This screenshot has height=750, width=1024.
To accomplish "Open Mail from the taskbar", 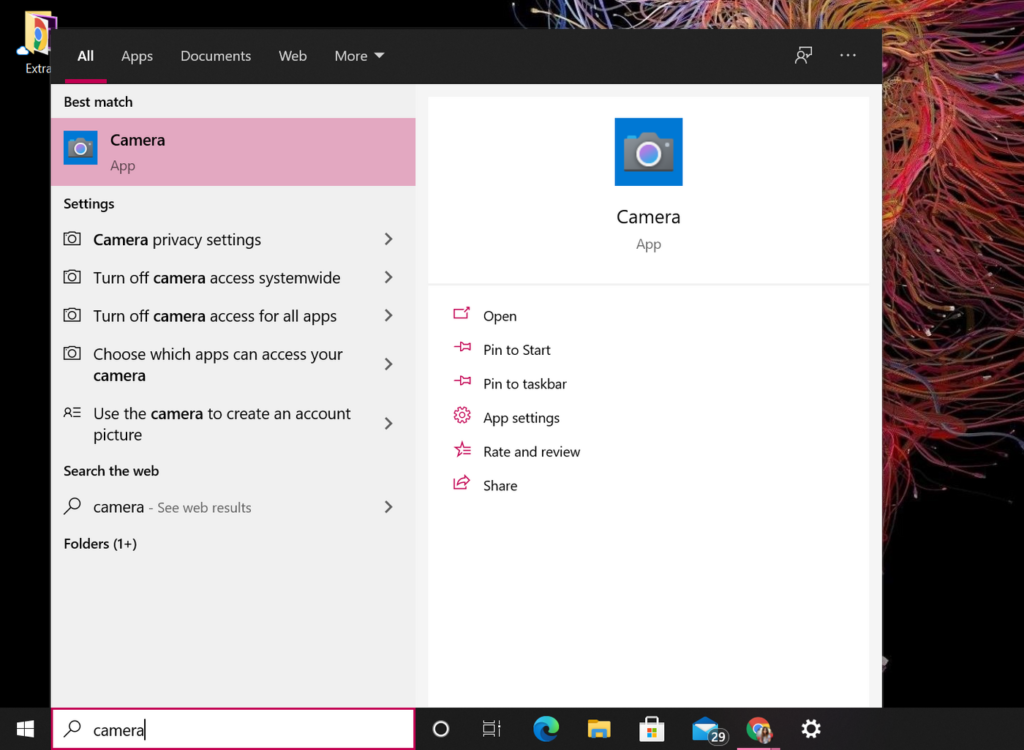I will tap(706, 729).
